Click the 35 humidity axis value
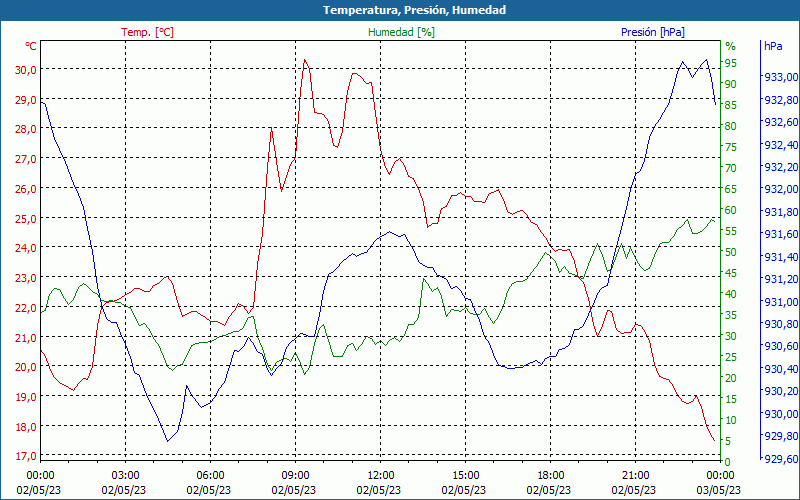The width and height of the screenshot is (800, 500). coord(731,315)
